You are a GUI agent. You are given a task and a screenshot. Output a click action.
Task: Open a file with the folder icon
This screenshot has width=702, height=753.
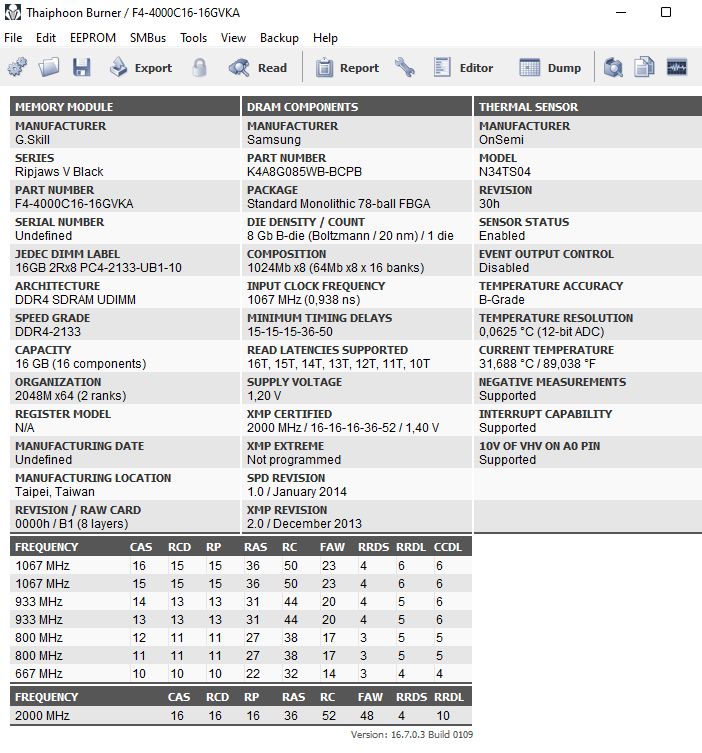point(49,68)
